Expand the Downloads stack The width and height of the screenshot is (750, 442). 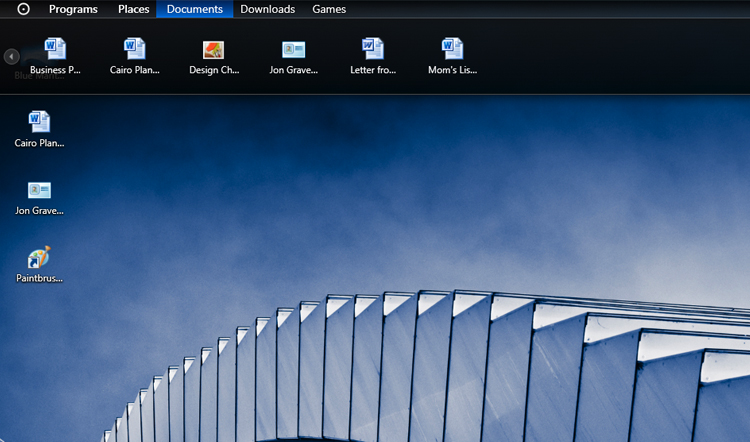pos(267,9)
